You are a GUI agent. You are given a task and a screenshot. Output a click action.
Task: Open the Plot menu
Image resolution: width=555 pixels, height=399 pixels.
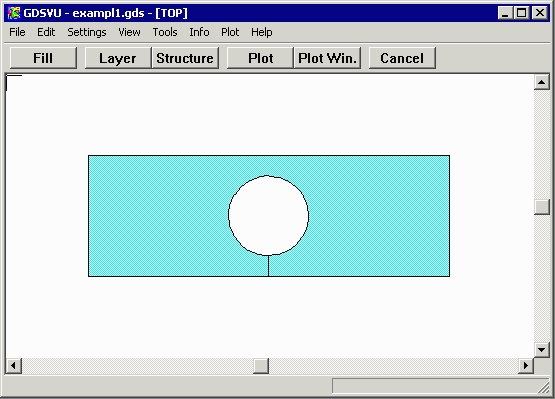pyautogui.click(x=230, y=32)
